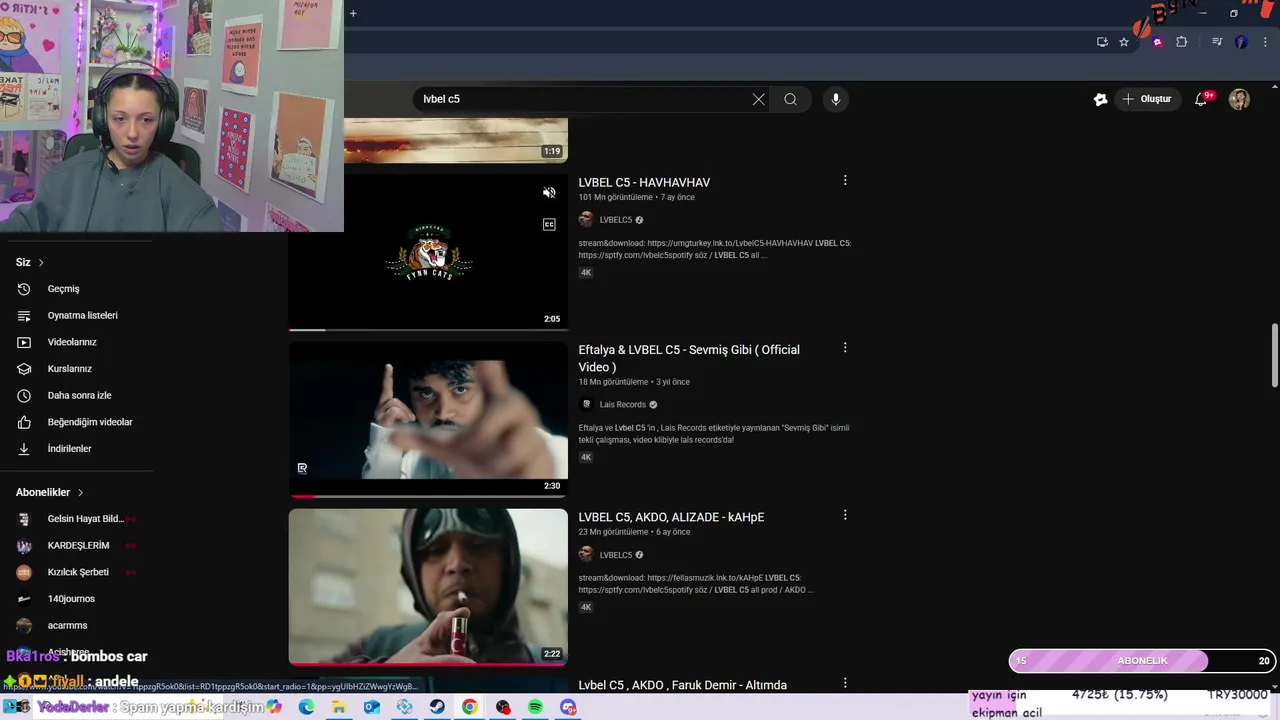The height and width of the screenshot is (720, 1280).
Task: Click the purple extension icon in Chrome toolbar
Action: click(x=1158, y=42)
